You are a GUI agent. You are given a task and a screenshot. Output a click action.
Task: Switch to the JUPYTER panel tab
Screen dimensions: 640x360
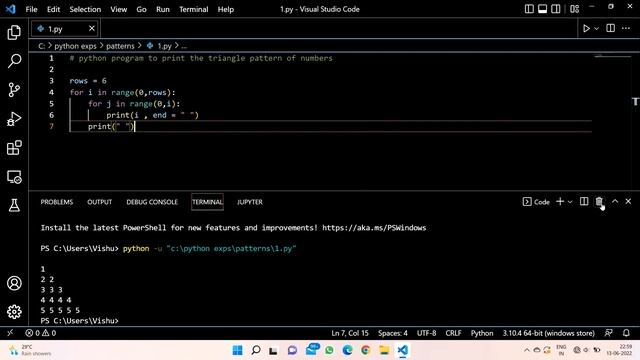[250, 202]
